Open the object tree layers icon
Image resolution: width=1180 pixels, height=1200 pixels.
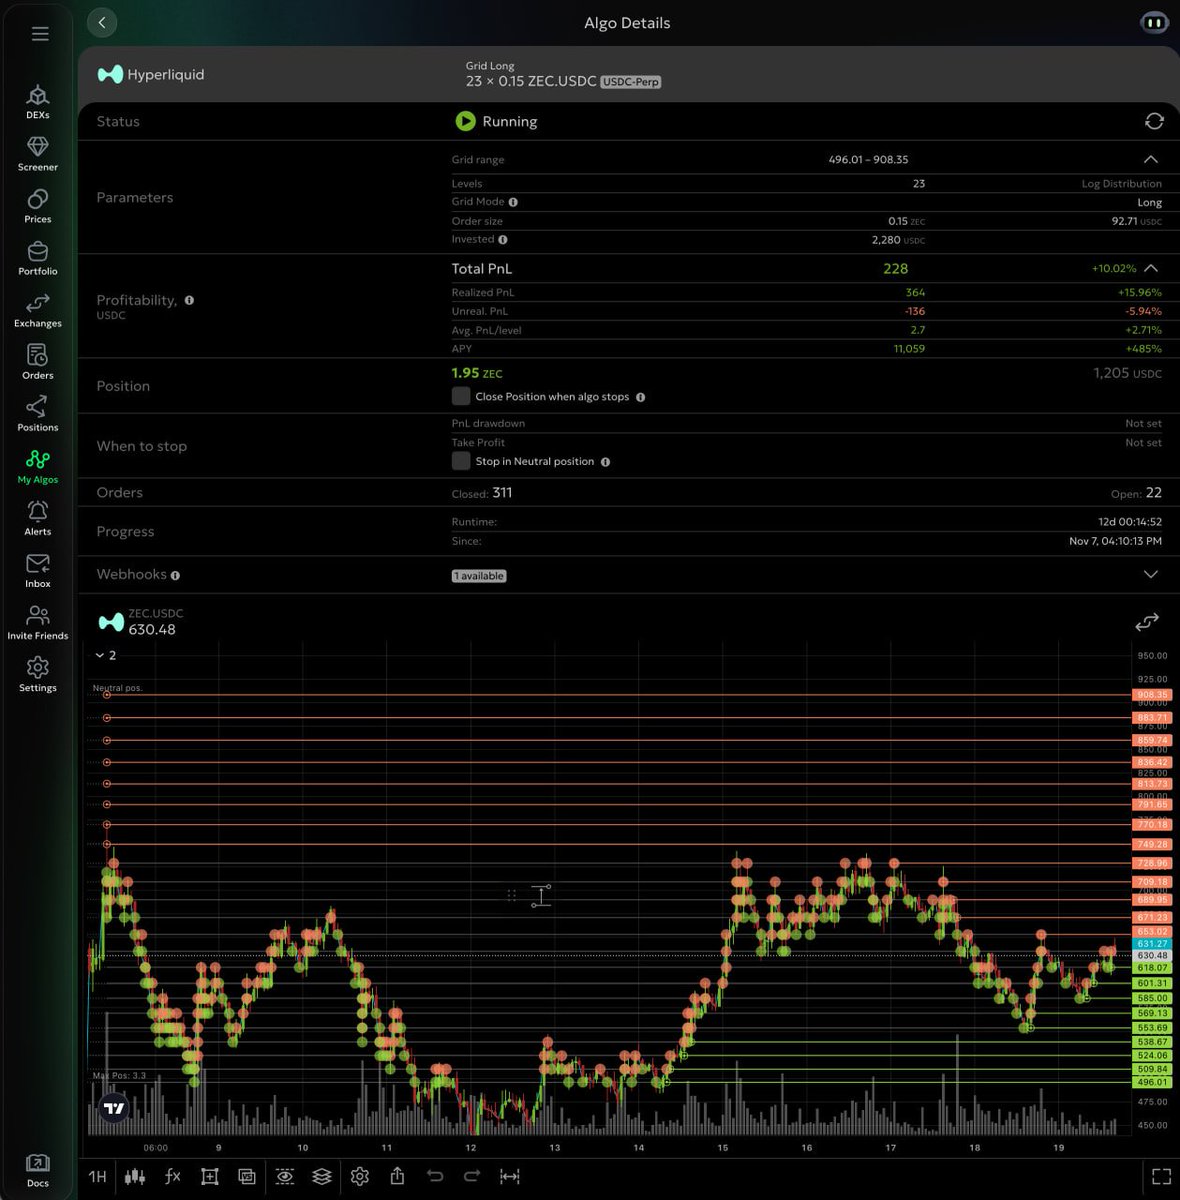point(322,1177)
